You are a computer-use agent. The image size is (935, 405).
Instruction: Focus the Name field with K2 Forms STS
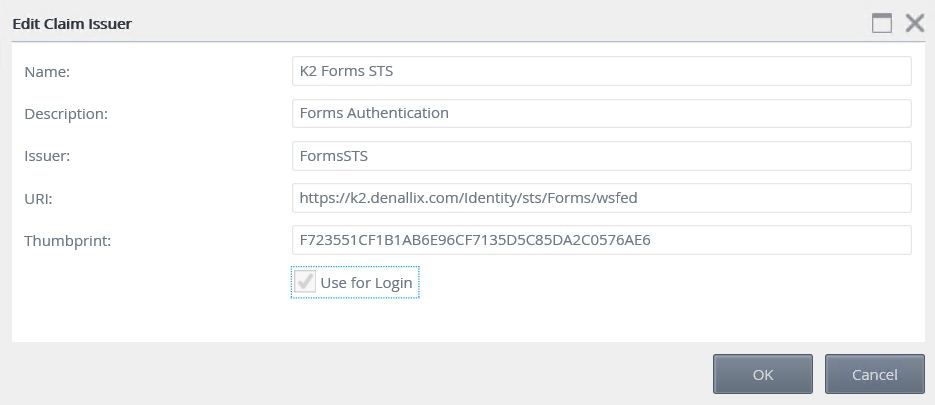coord(601,71)
